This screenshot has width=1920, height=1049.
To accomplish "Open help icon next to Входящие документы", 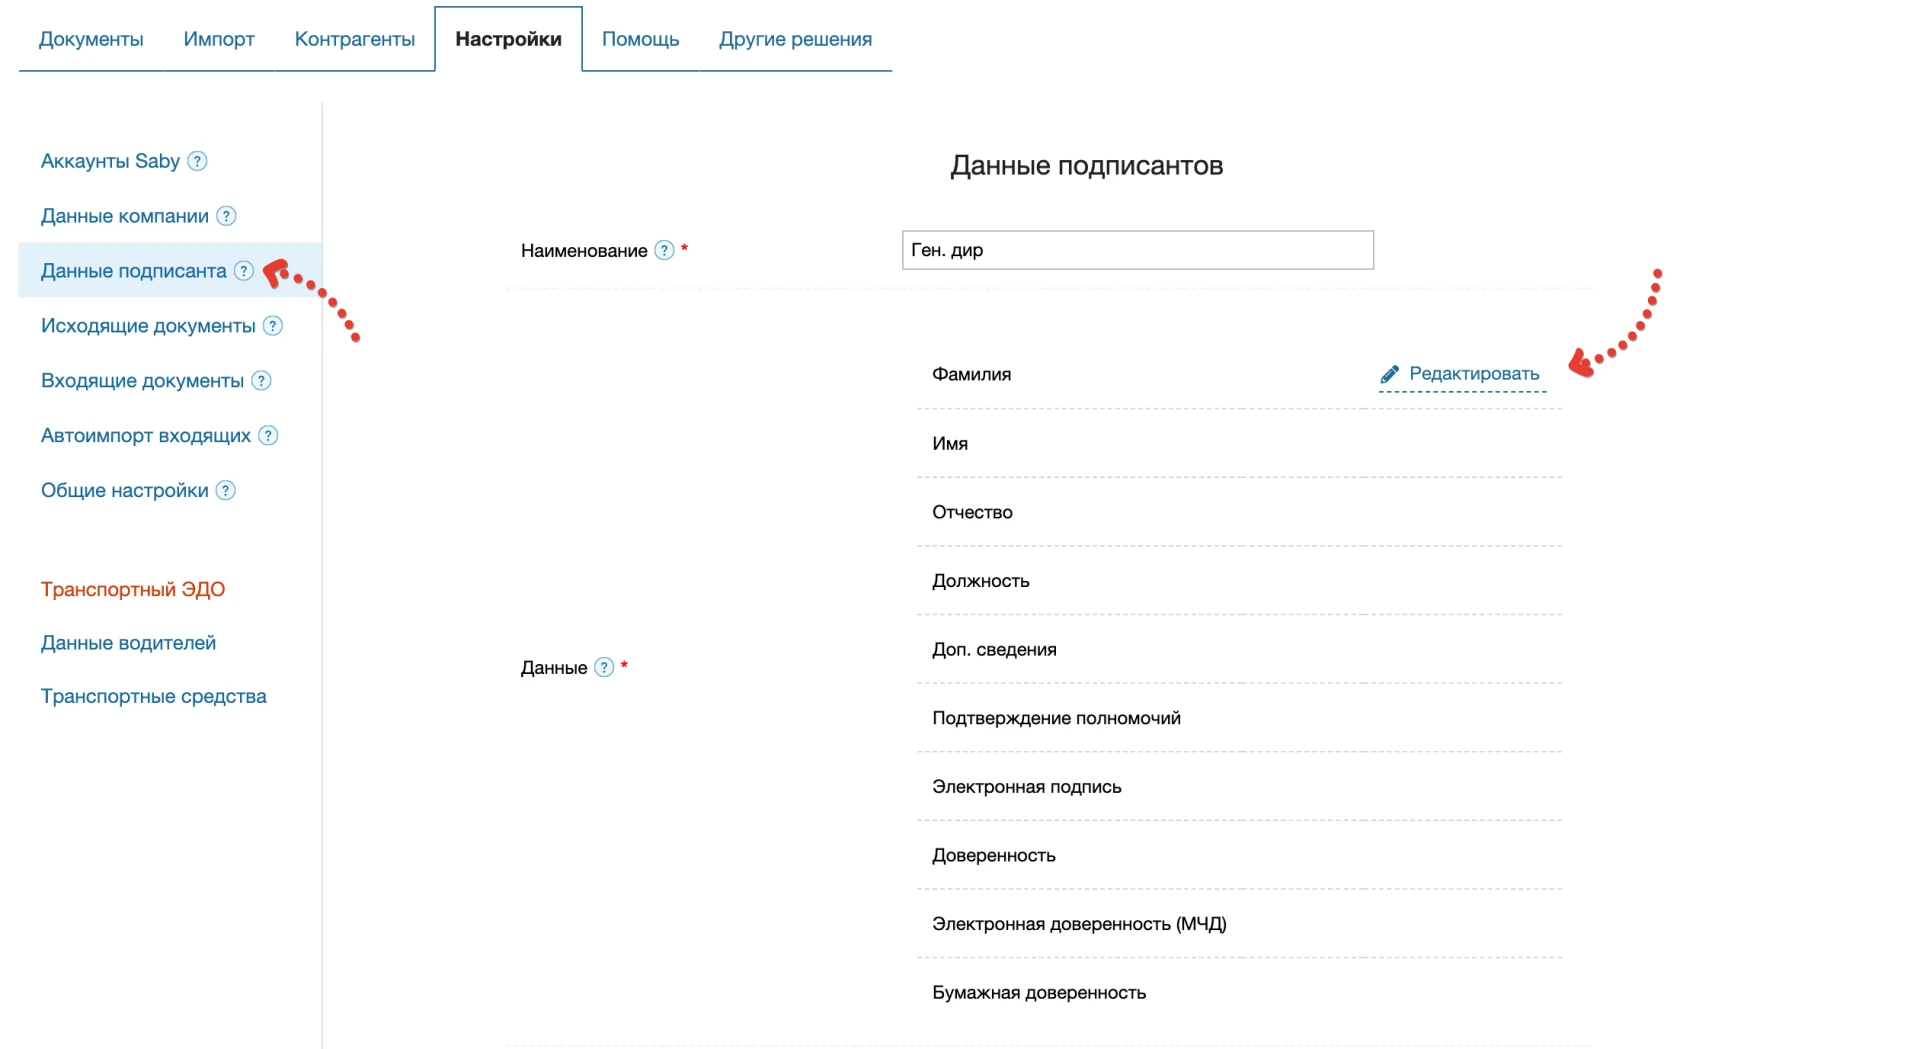I will tap(262, 381).
